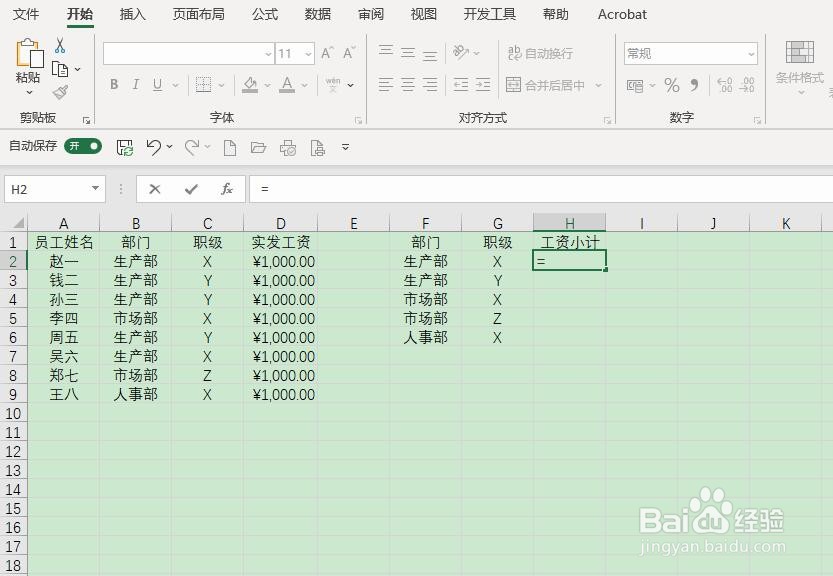Click the Decrease Font Size icon

[349, 53]
